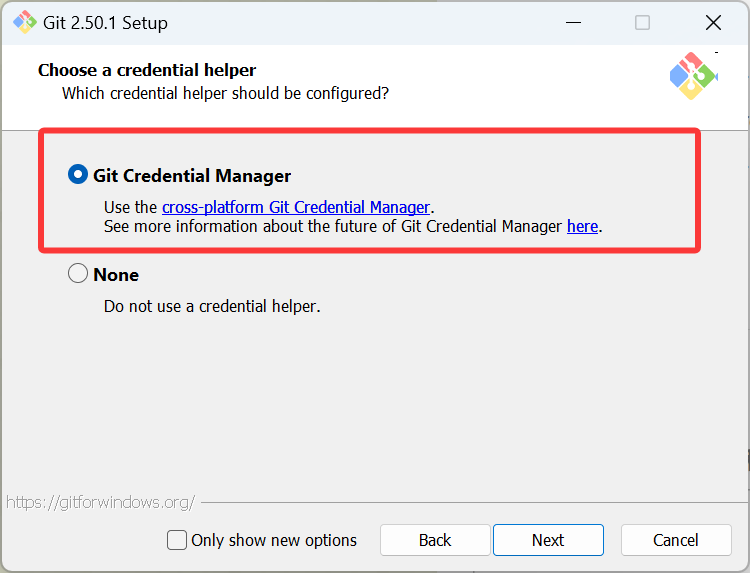The image size is (750, 573).
Task: Go to the previous page with Back
Action: pyautogui.click(x=435, y=540)
